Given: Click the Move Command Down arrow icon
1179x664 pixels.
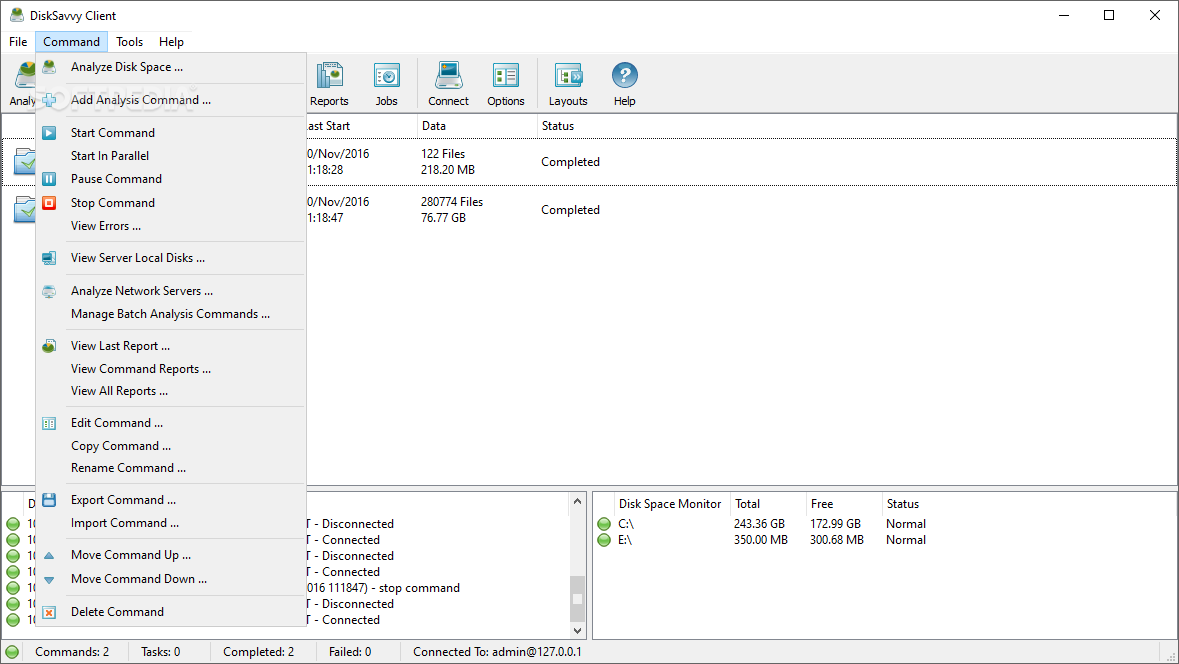Looking at the screenshot, I should pyautogui.click(x=49, y=580).
